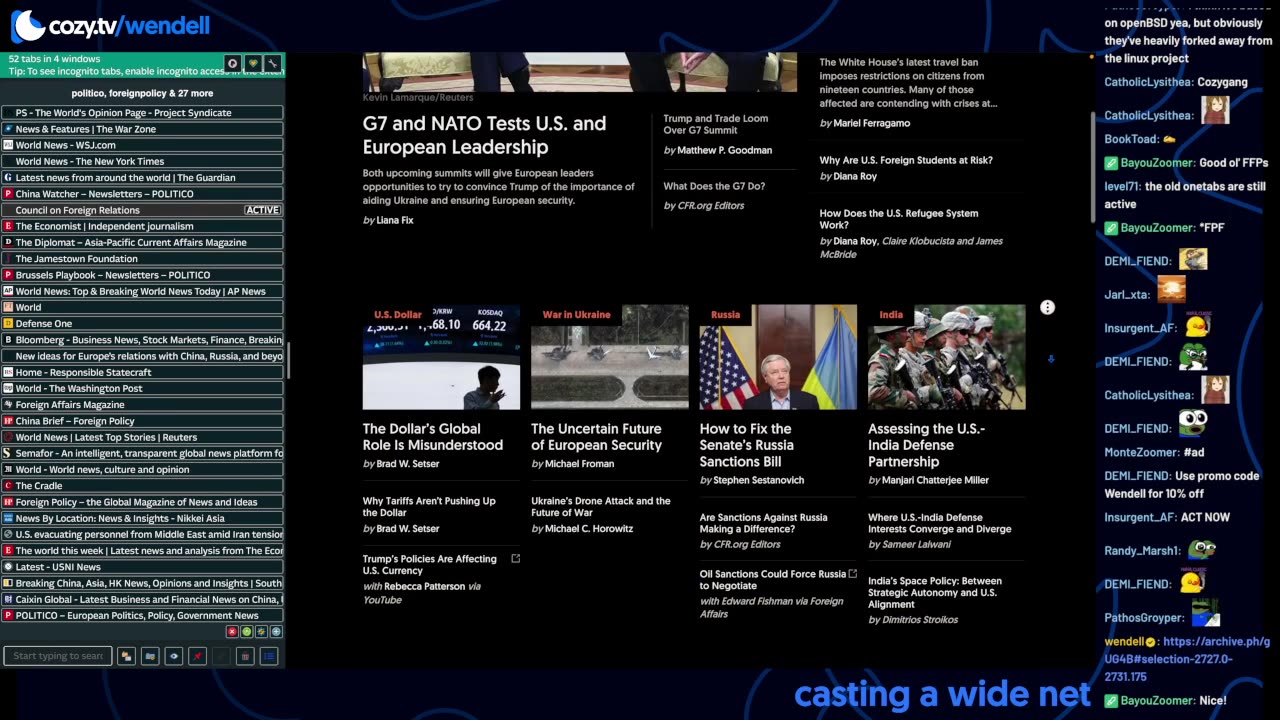Open The Jamestown Foundation tab
The image size is (1280, 720).
click(142, 259)
